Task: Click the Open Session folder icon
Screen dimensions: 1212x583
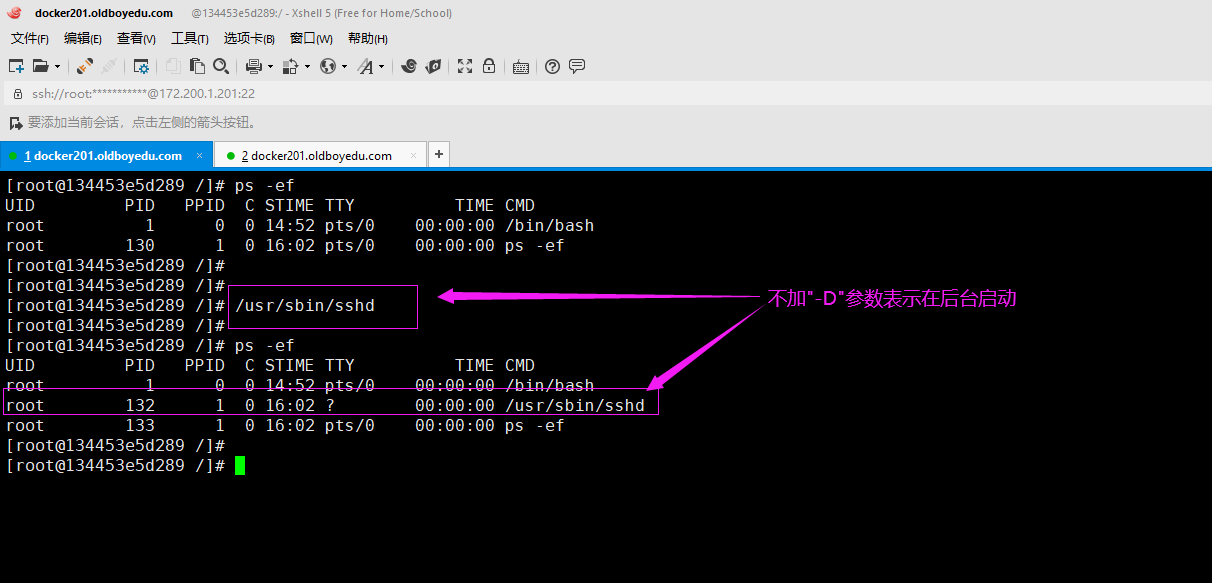Action: coord(40,66)
